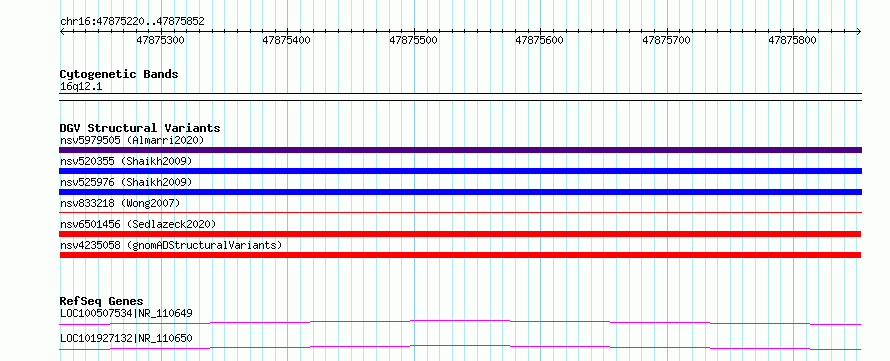Screen dimensions: 890x361
Task: Select the DGV Structural Variants track heading
Action: click(x=140, y=128)
